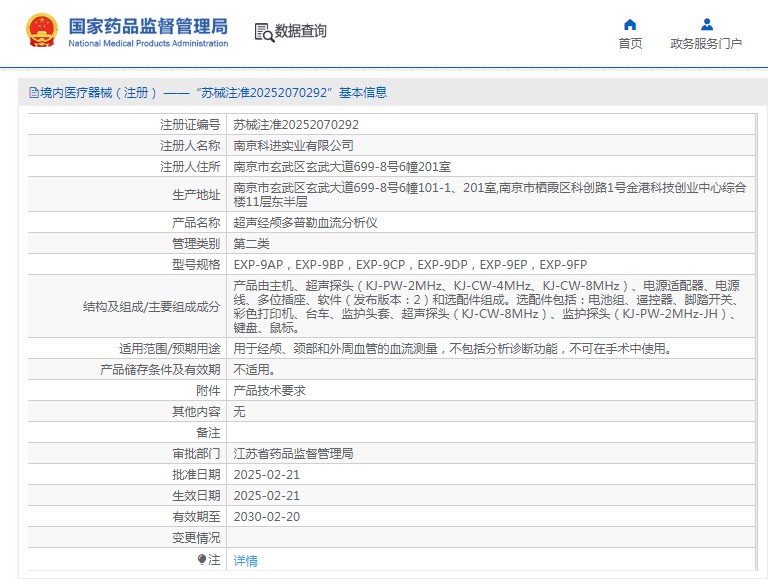This screenshot has width=768, height=579.
Task: Click the 数据查询 label
Action: pos(300,31)
